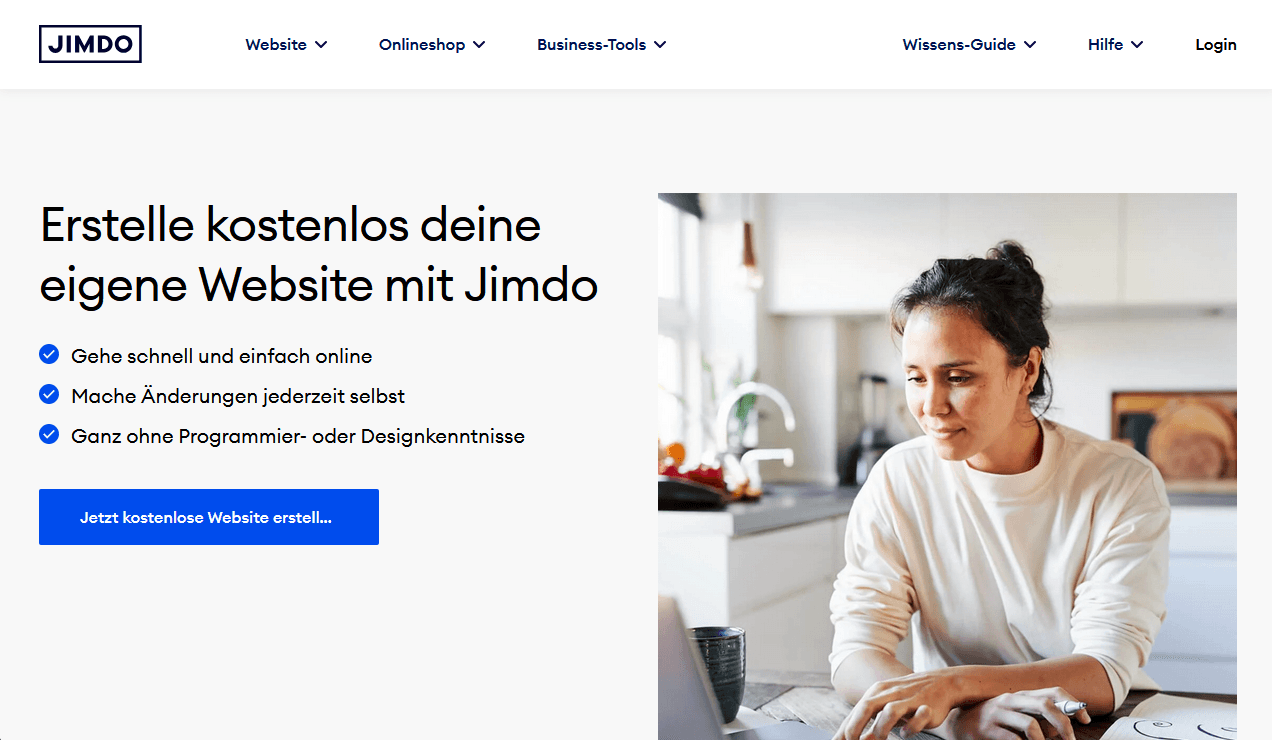The height and width of the screenshot is (740, 1272).
Task: Click the woman at laptop hero image
Action: tap(947, 466)
